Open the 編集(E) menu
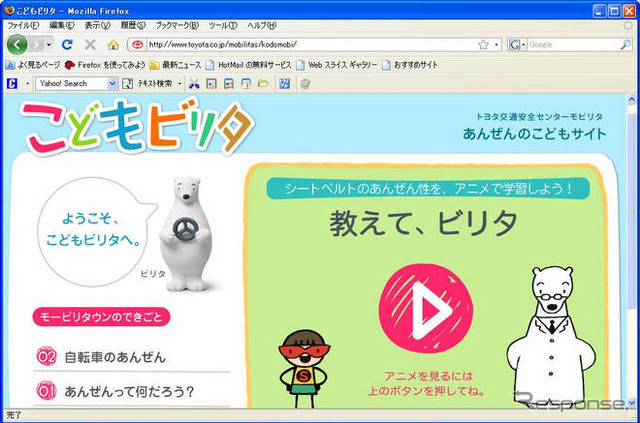 pos(62,25)
